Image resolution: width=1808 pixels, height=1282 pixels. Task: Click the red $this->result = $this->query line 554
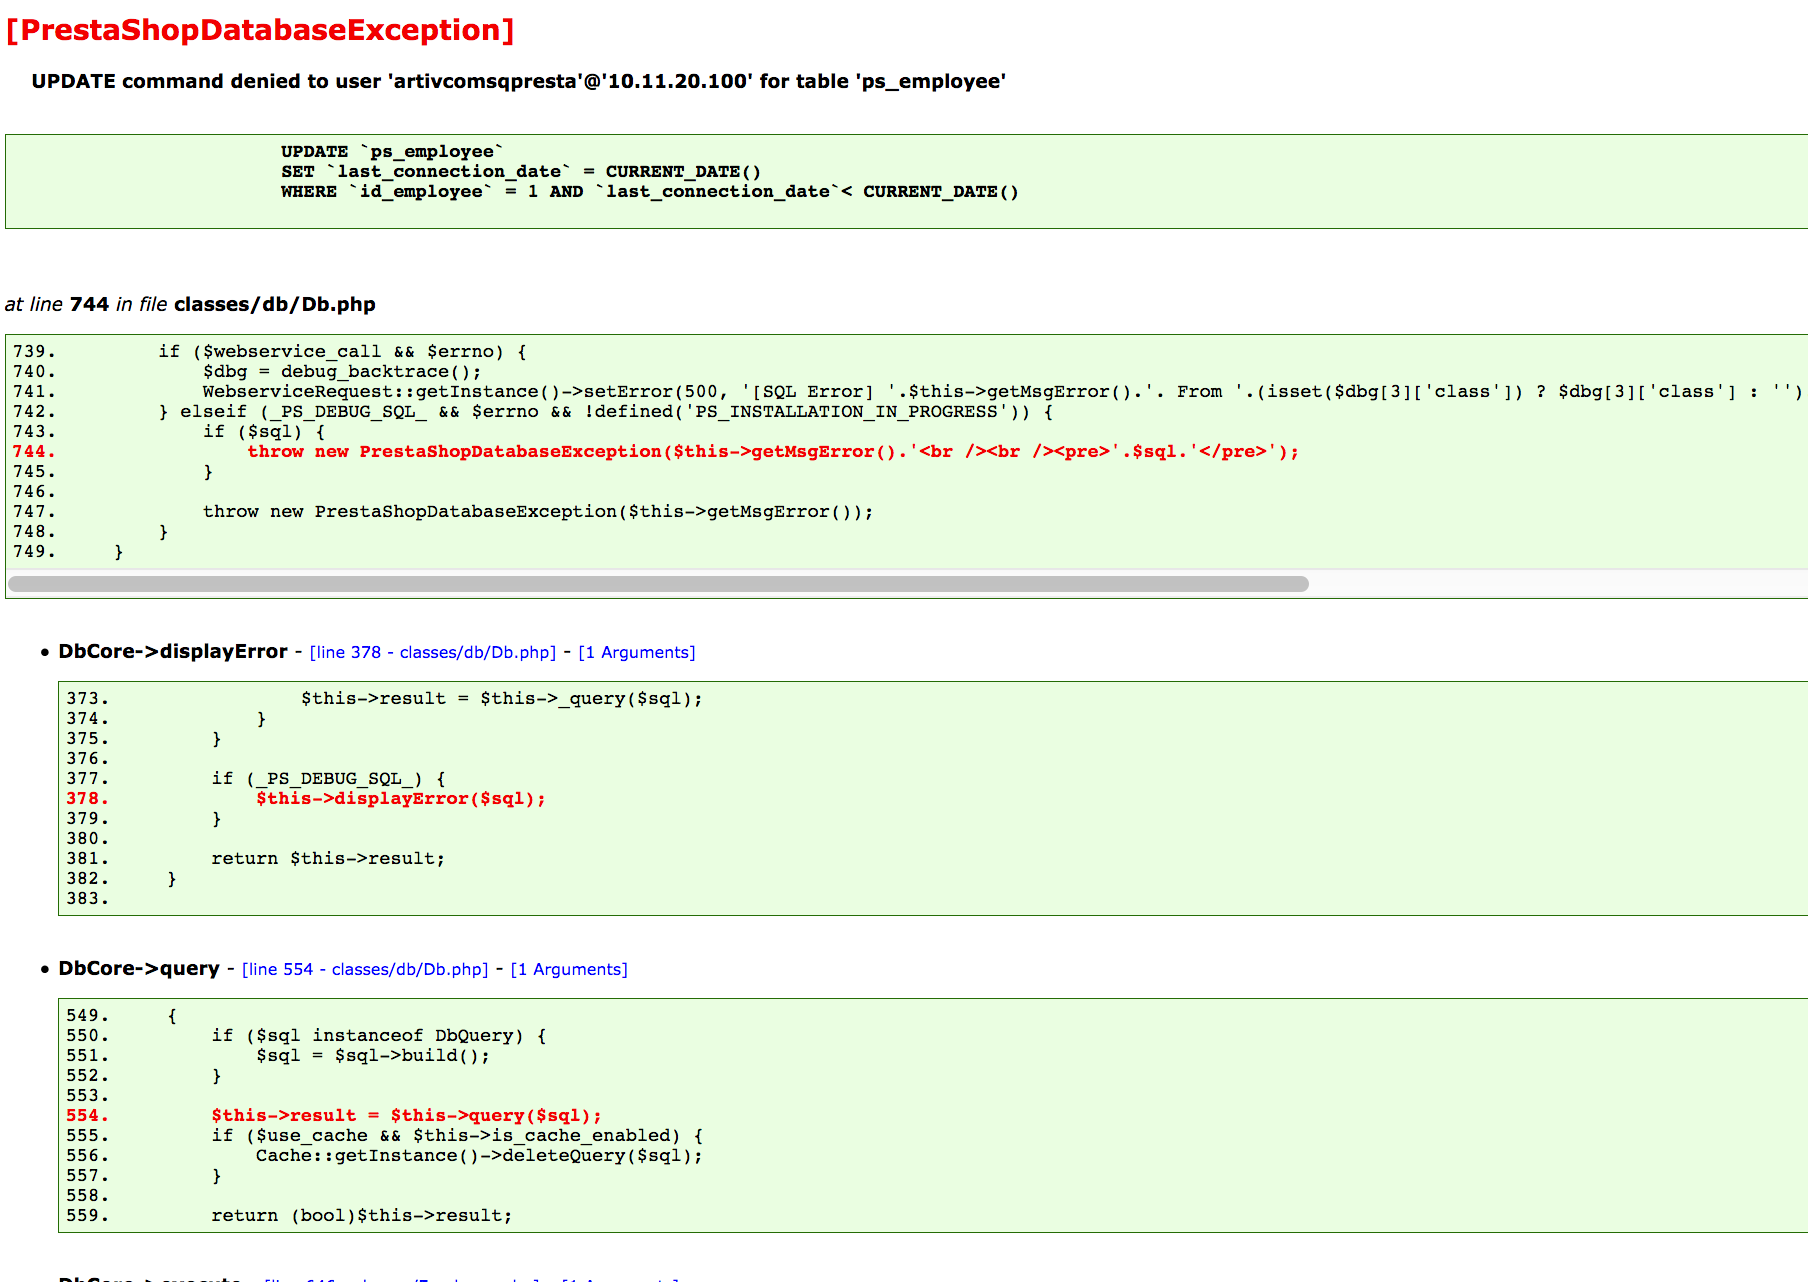coord(406,1116)
